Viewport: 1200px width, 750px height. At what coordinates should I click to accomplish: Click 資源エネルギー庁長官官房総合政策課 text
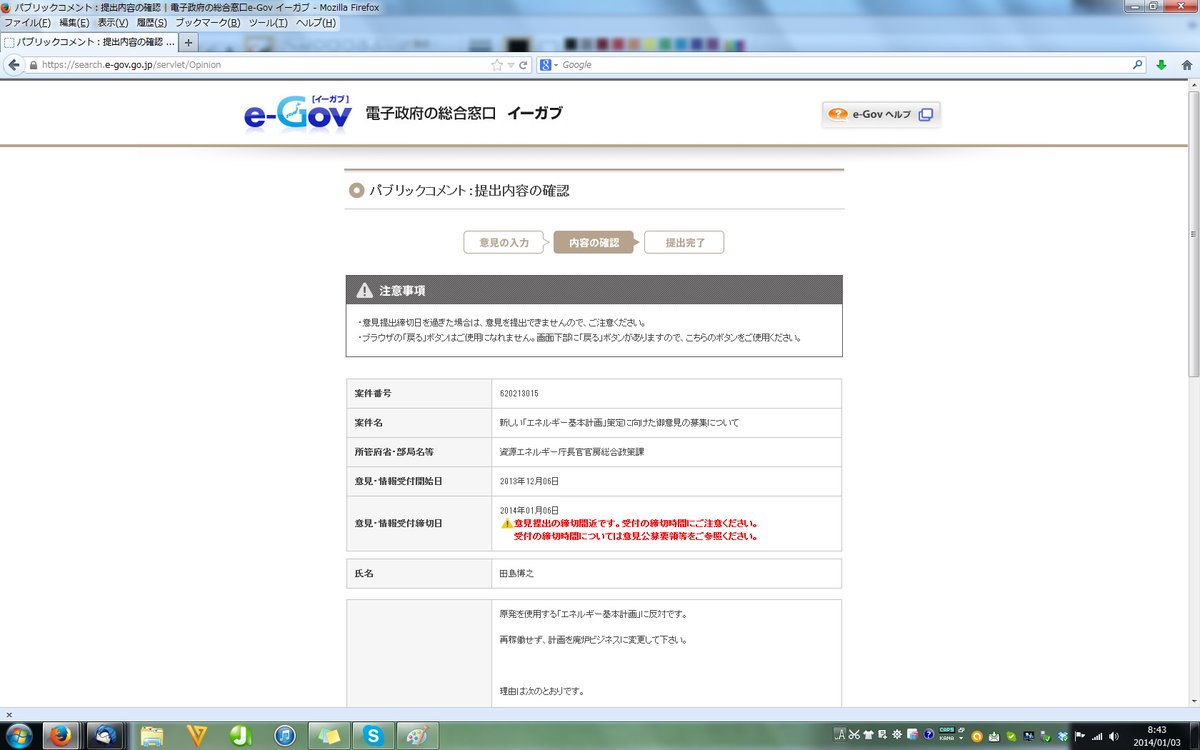point(572,452)
